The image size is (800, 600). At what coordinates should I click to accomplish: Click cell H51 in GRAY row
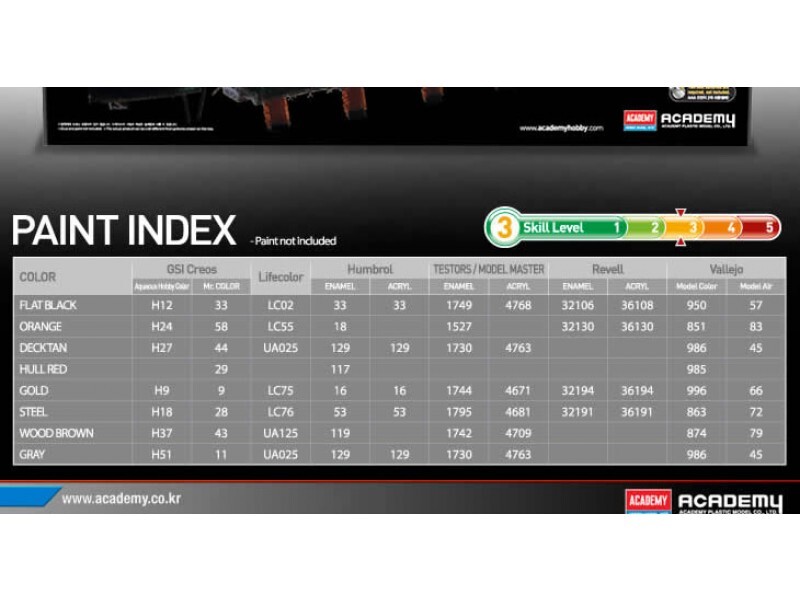(162, 455)
